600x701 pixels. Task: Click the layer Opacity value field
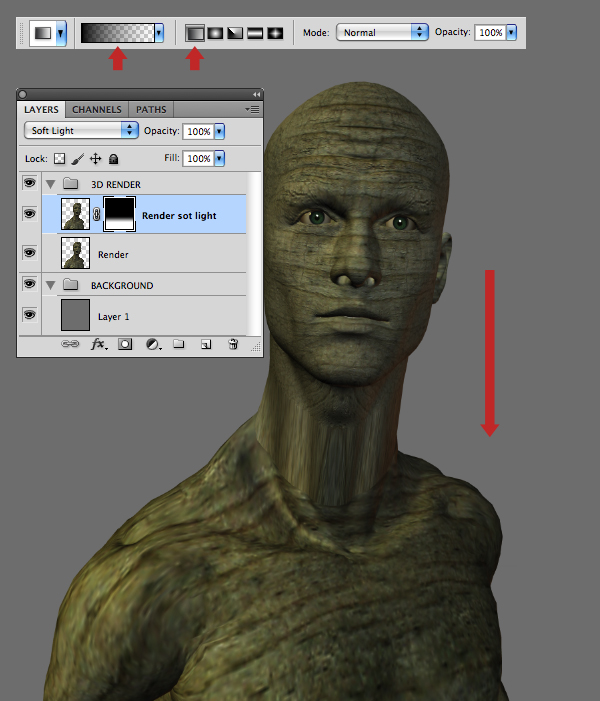click(x=199, y=131)
